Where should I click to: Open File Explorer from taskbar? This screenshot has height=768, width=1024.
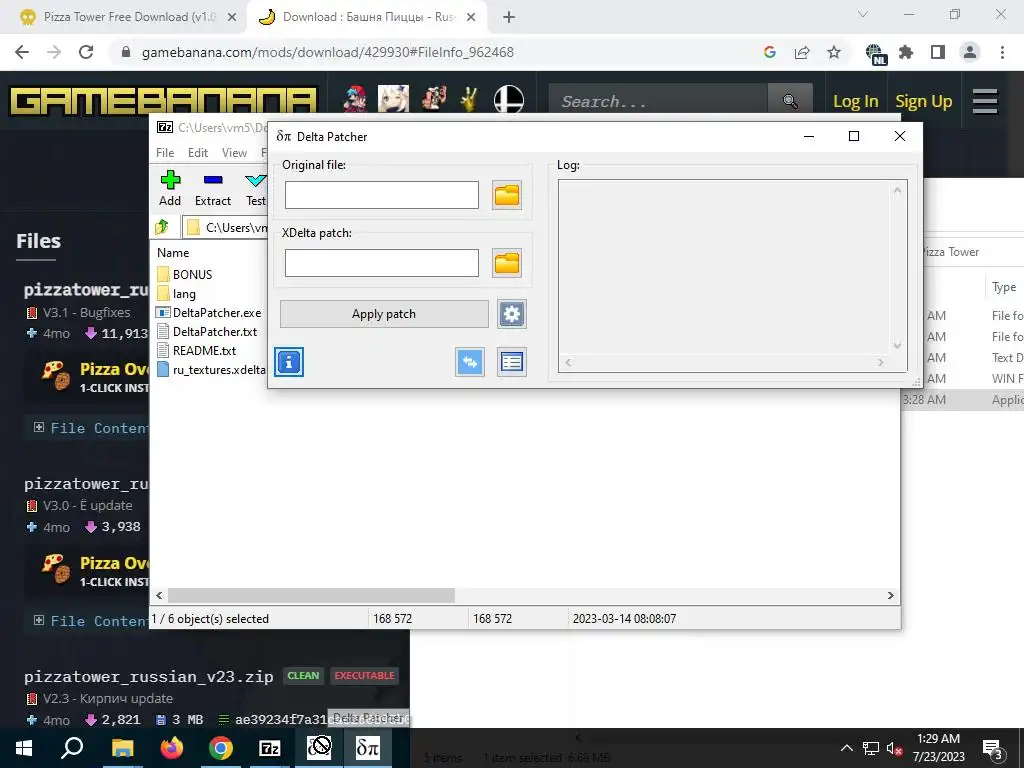122,748
